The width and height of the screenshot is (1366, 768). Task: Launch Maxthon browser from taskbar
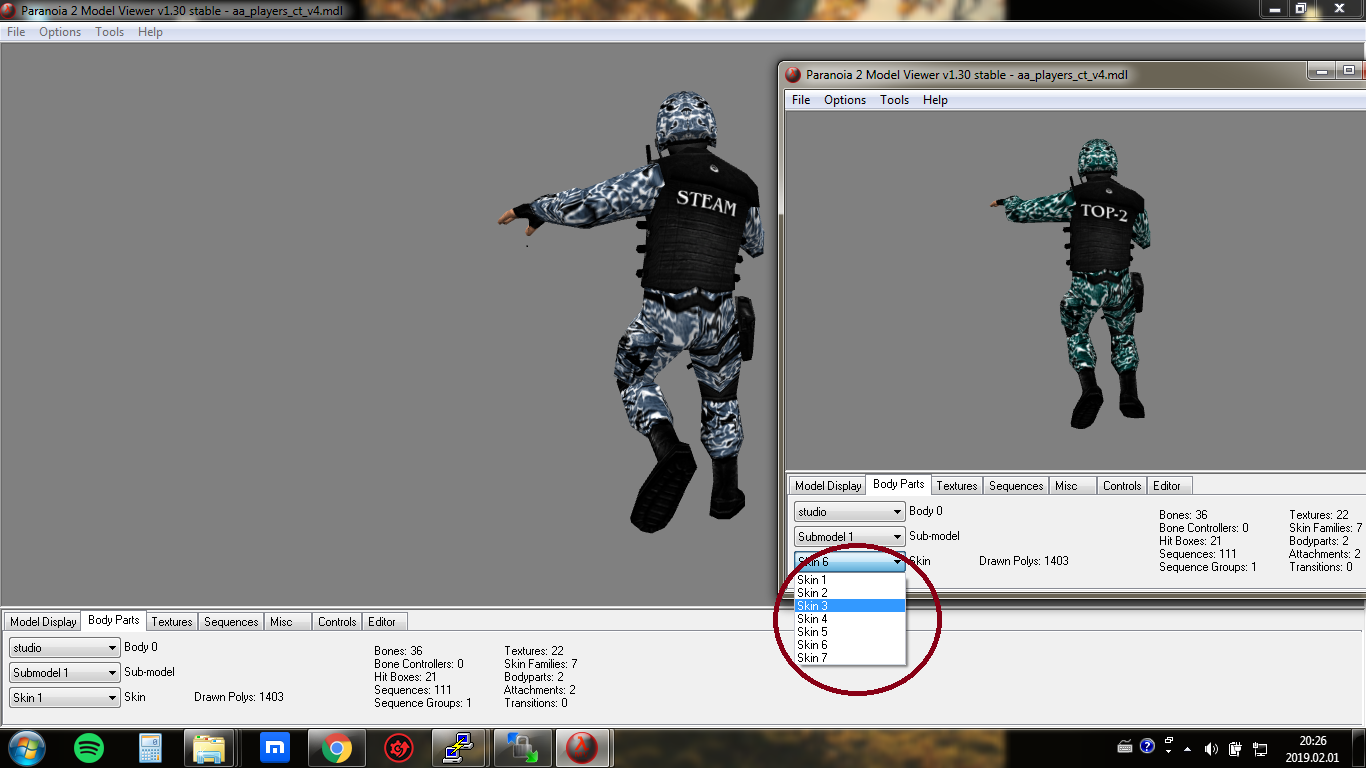tap(274, 748)
